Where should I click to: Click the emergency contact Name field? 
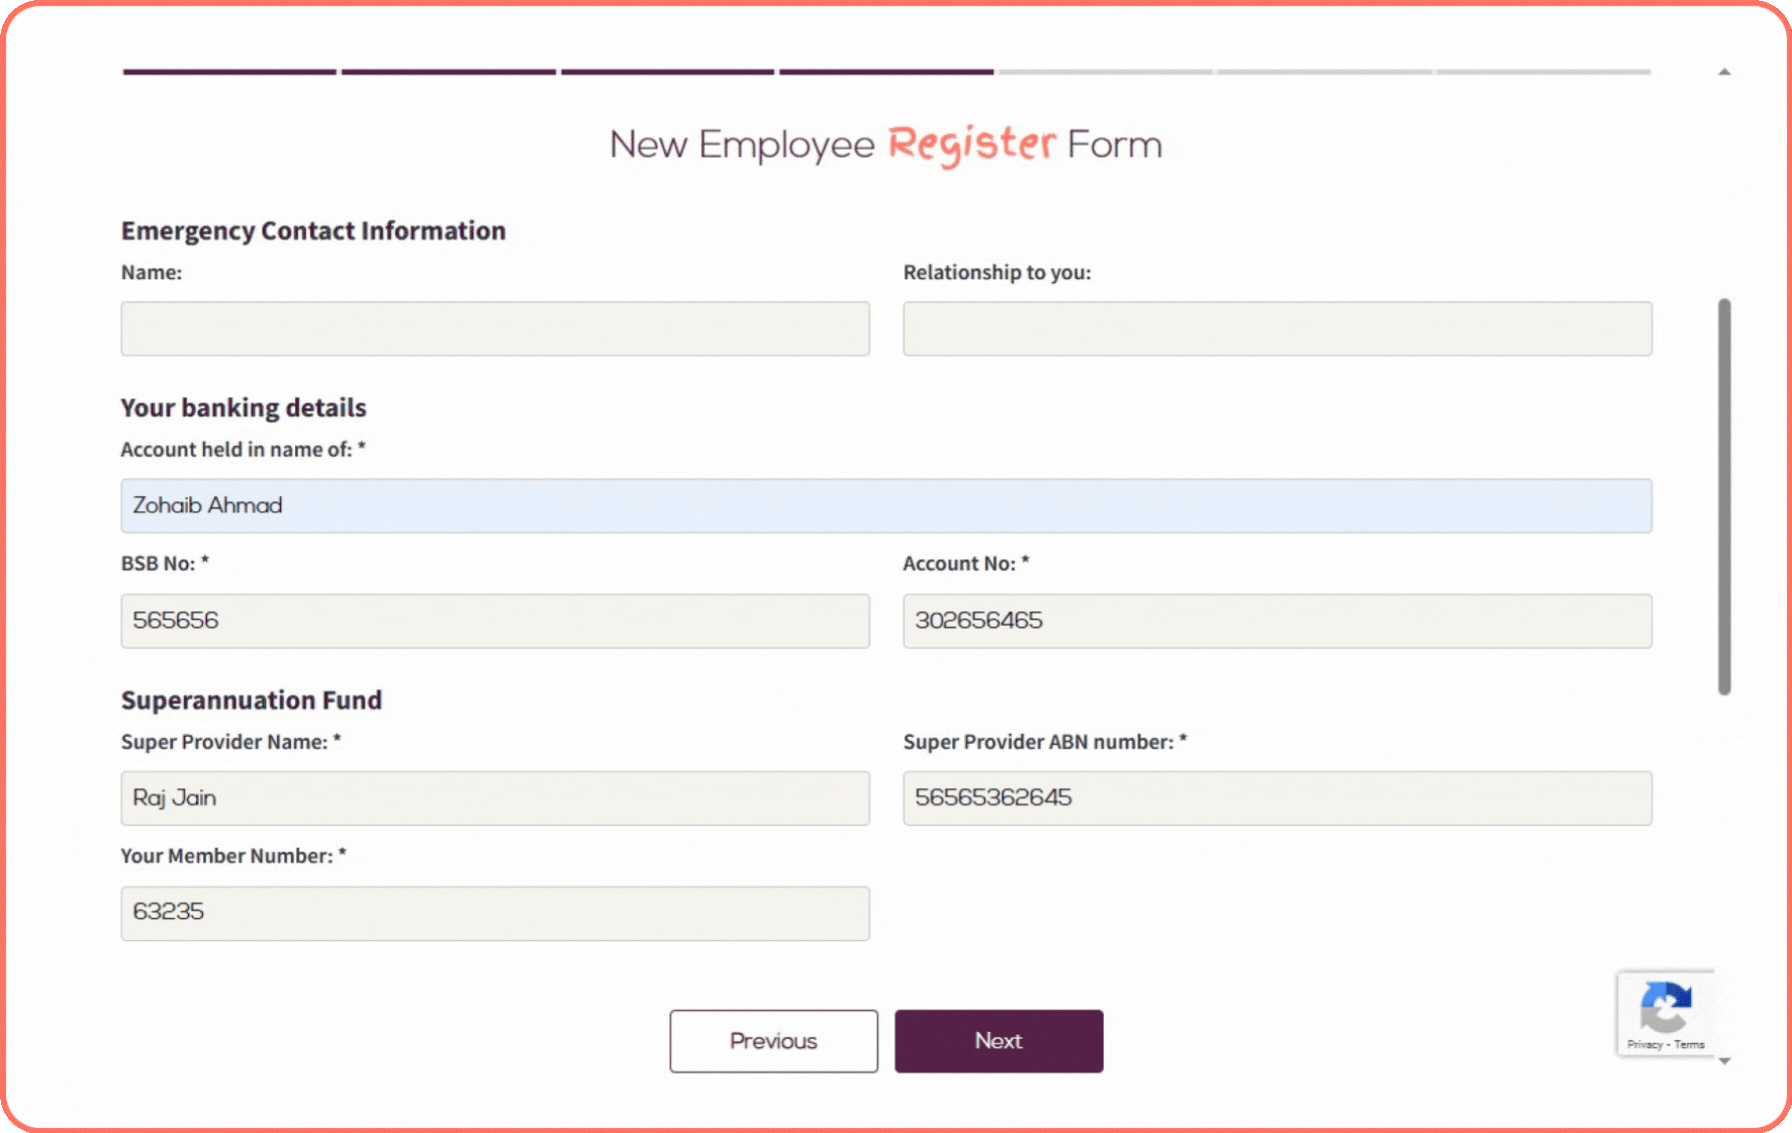point(494,328)
